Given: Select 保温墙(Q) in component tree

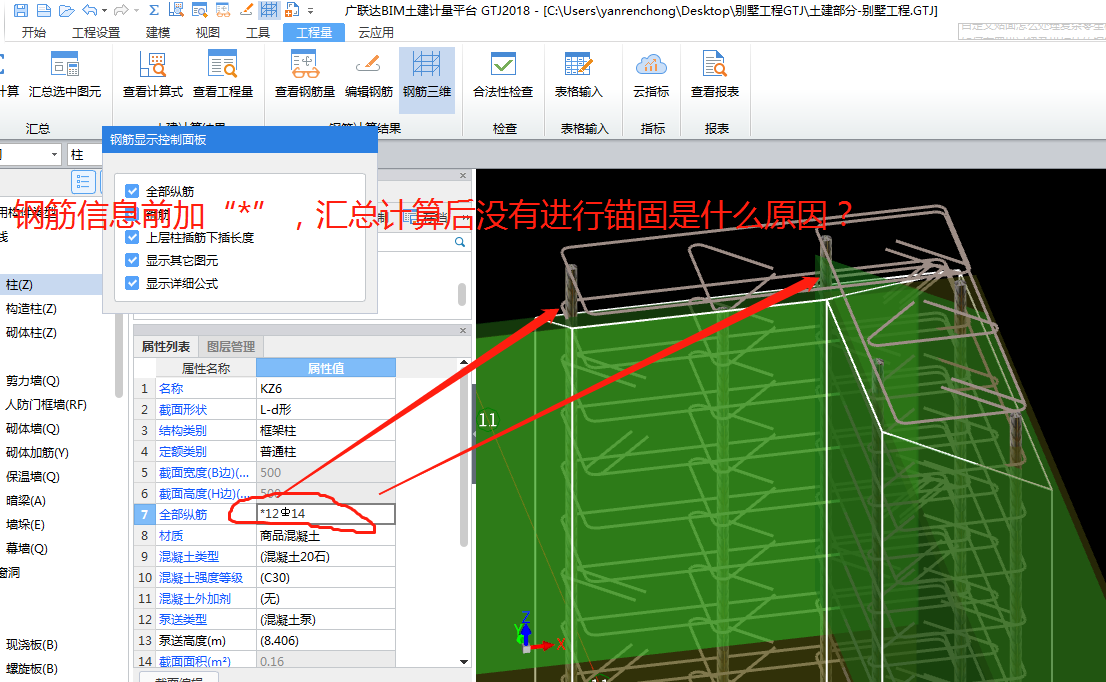Looking at the screenshot, I should (x=32, y=477).
